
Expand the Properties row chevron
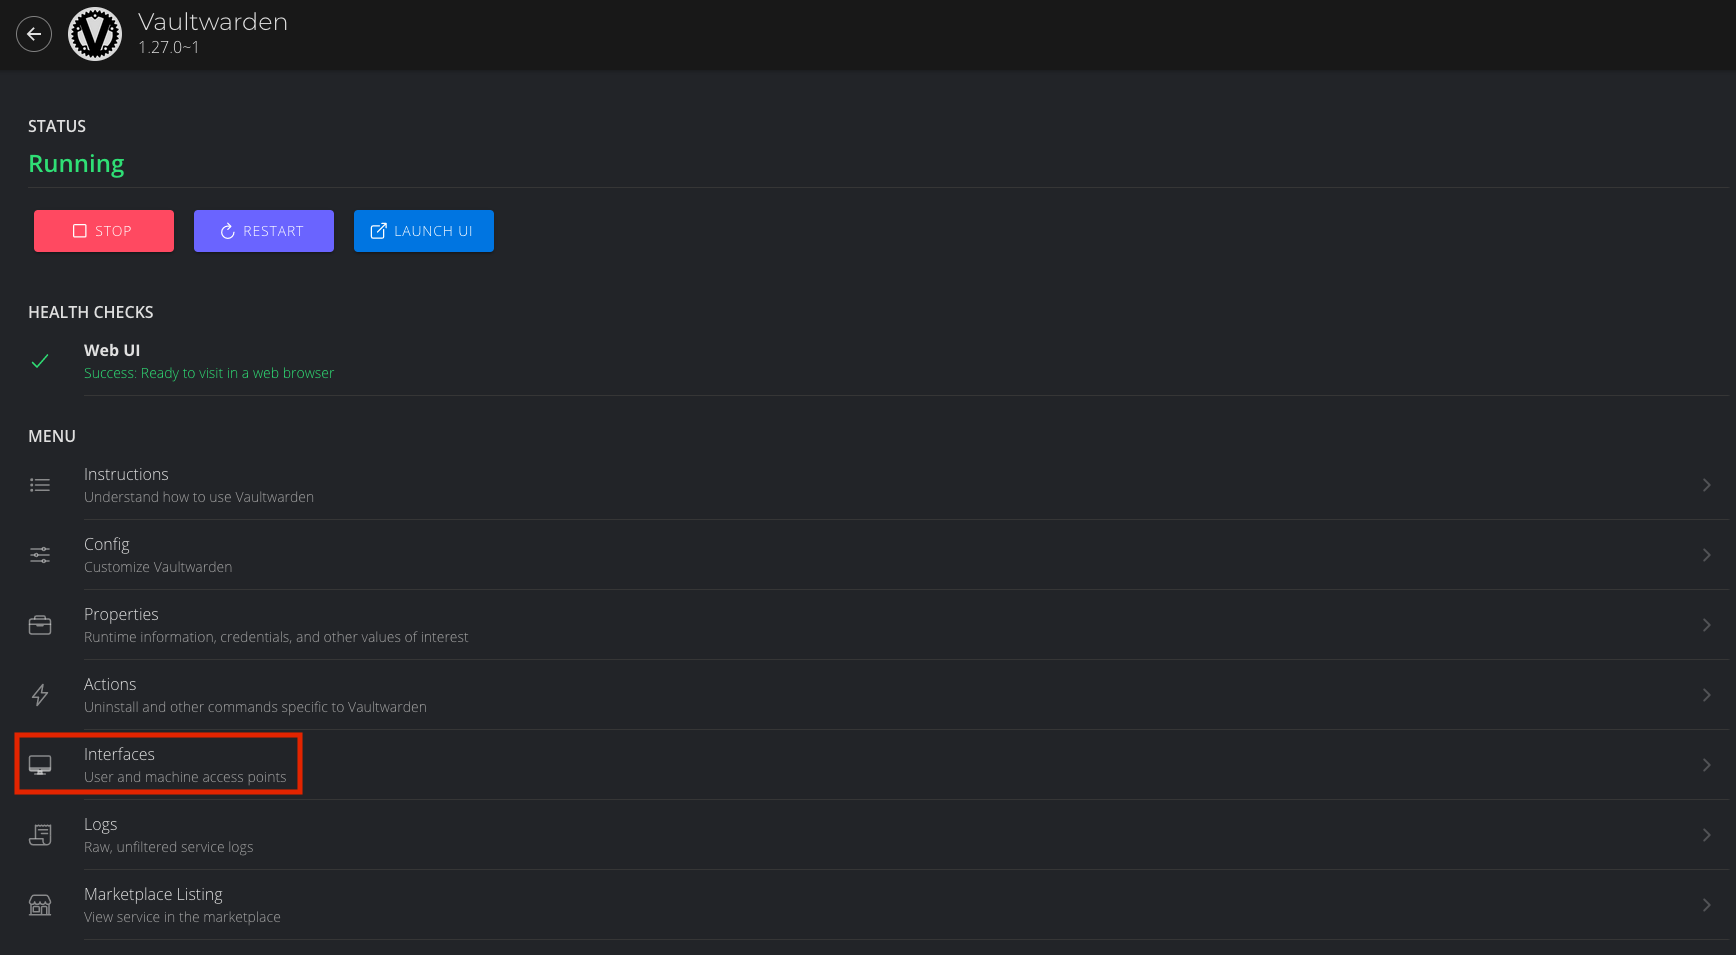[x=1706, y=625]
